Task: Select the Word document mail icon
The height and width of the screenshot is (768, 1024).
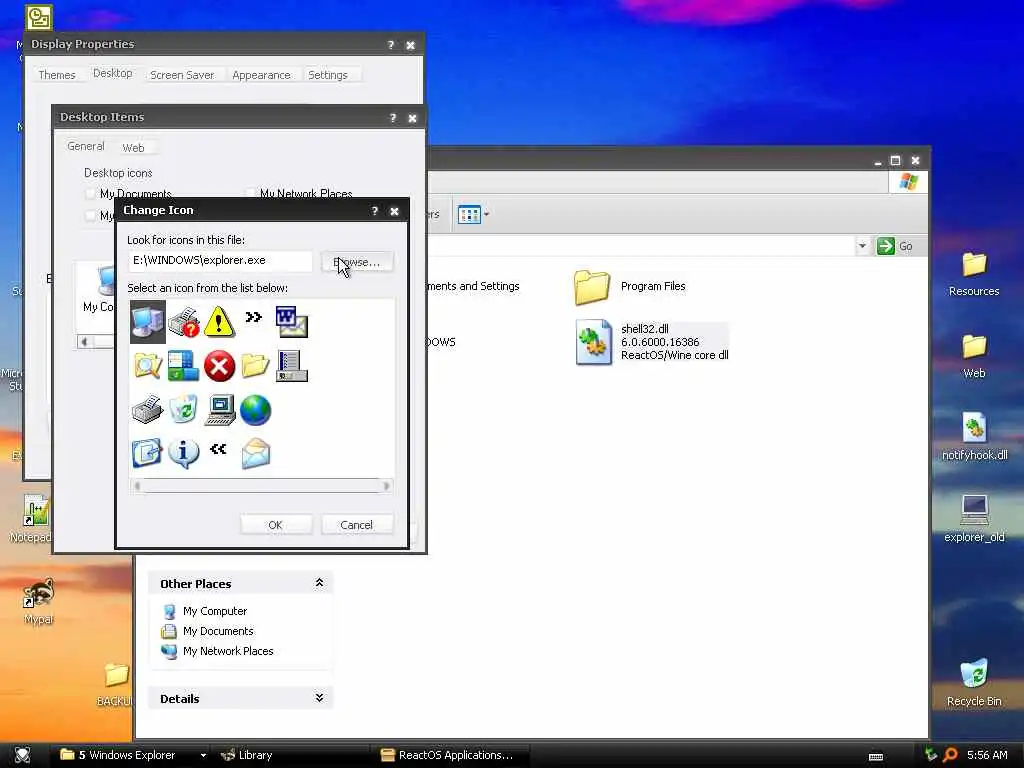Action: pyautogui.click(x=291, y=321)
